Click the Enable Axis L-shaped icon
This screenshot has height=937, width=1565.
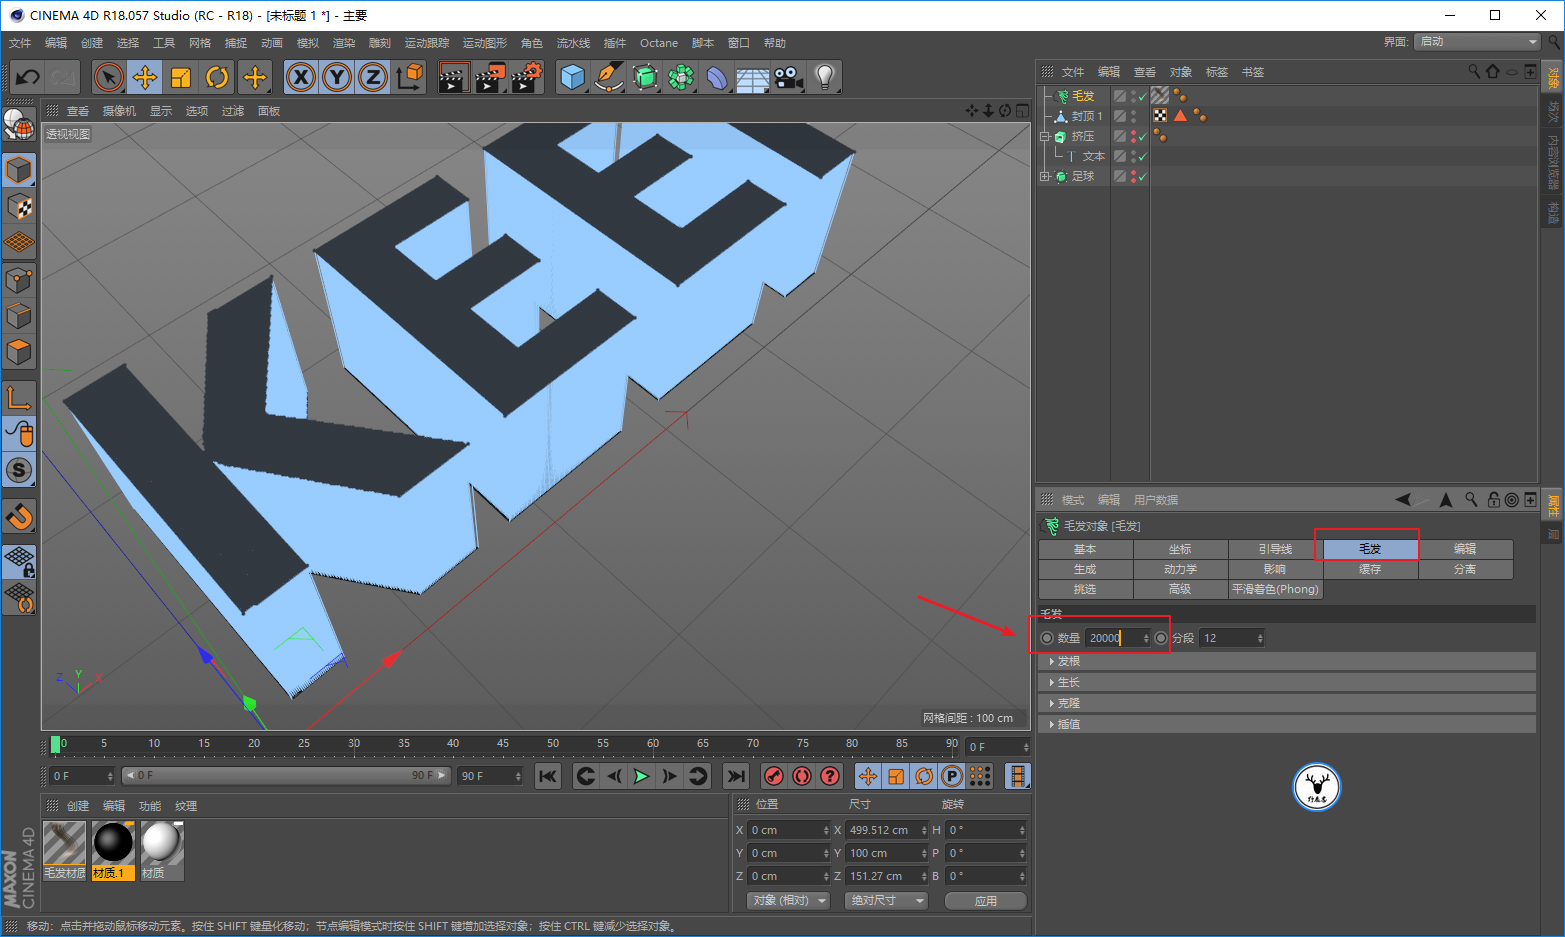(19, 398)
